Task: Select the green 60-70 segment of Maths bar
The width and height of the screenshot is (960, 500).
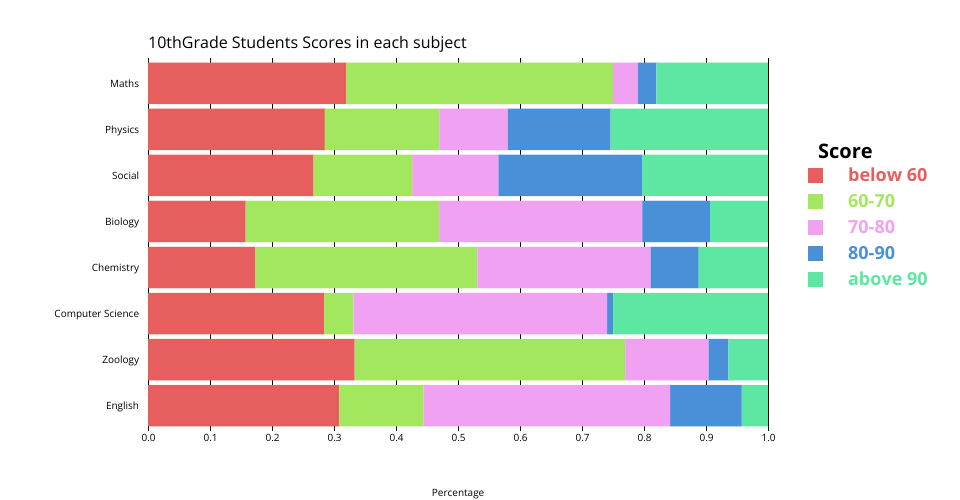Action: 479,83
